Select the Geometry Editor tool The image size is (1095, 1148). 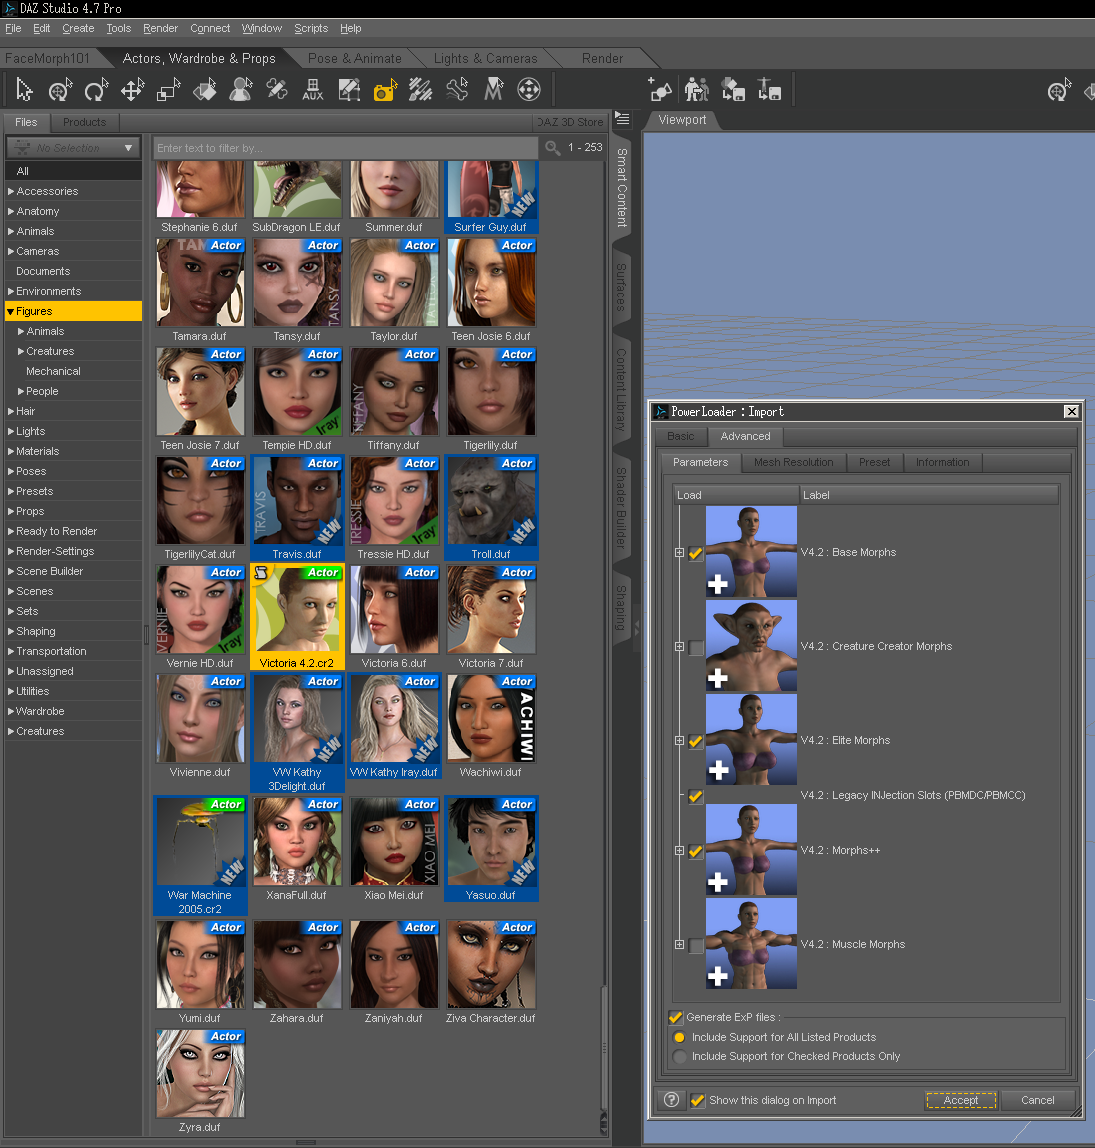(x=349, y=90)
